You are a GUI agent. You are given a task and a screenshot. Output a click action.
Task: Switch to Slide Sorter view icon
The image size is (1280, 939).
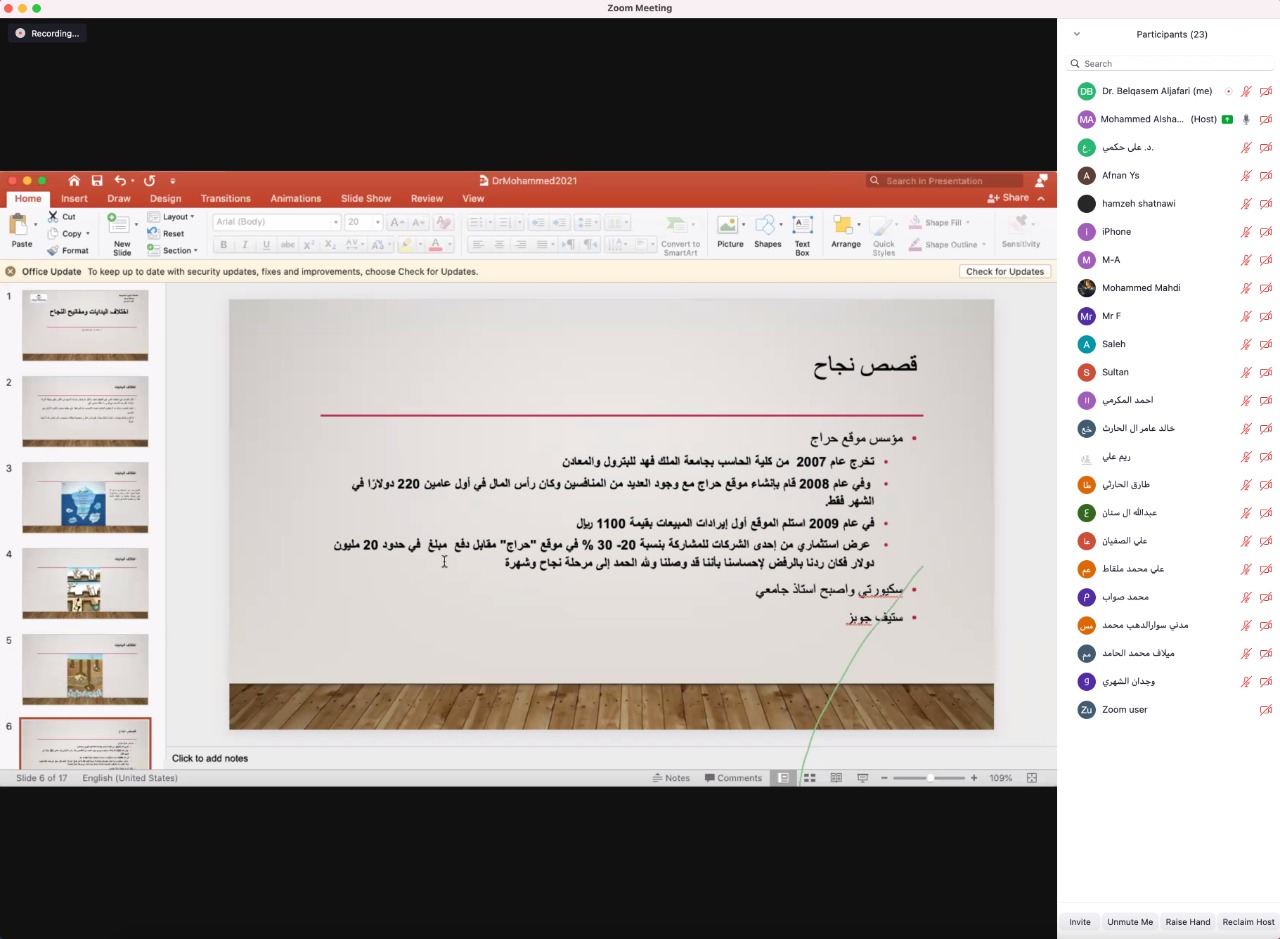810,778
